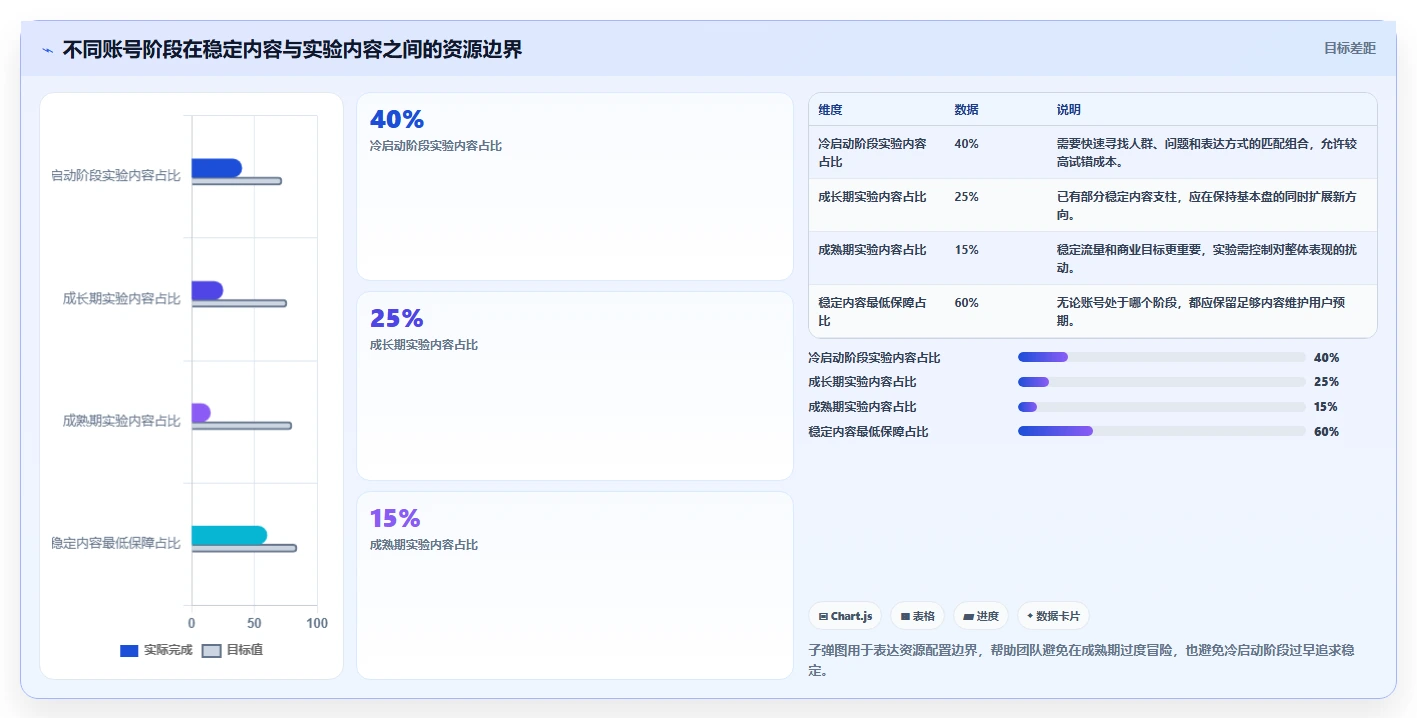Click the blue 冷启动阶段 actual bar in chart
Image resolution: width=1417 pixels, height=718 pixels.
[x=217, y=168]
